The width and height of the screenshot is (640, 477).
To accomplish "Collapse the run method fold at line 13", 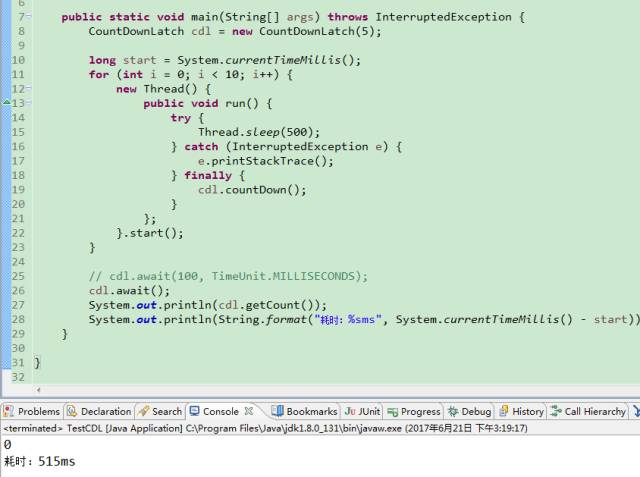I will coord(29,103).
